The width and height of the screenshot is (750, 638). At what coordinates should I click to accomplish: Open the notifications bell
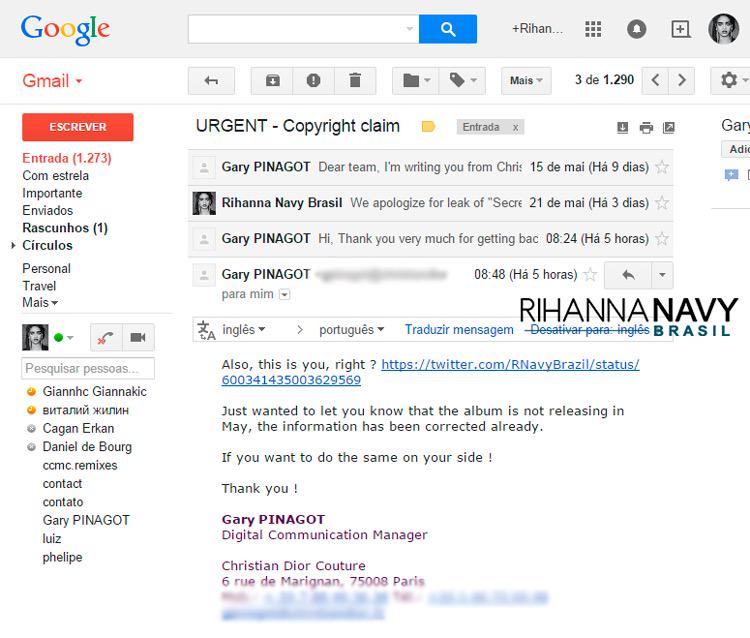click(x=636, y=29)
